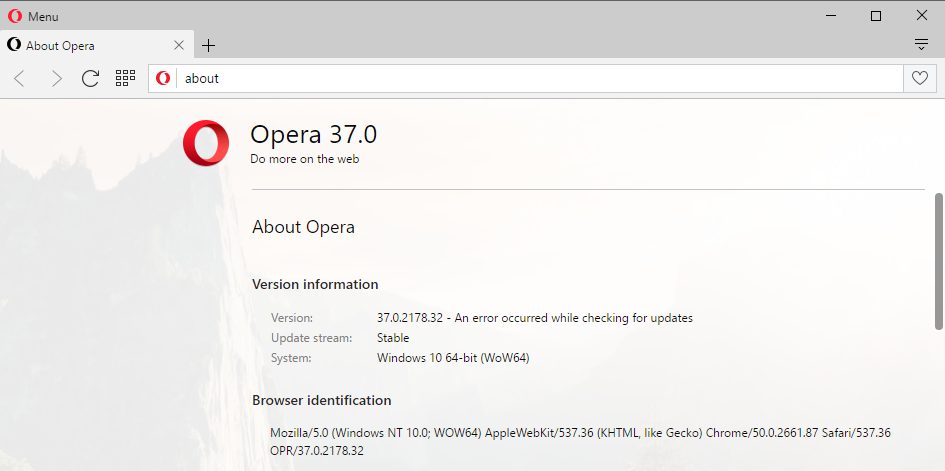This screenshot has height=471, width=945.
Task: Add page to bookmarks heart icon
Action: tap(920, 78)
